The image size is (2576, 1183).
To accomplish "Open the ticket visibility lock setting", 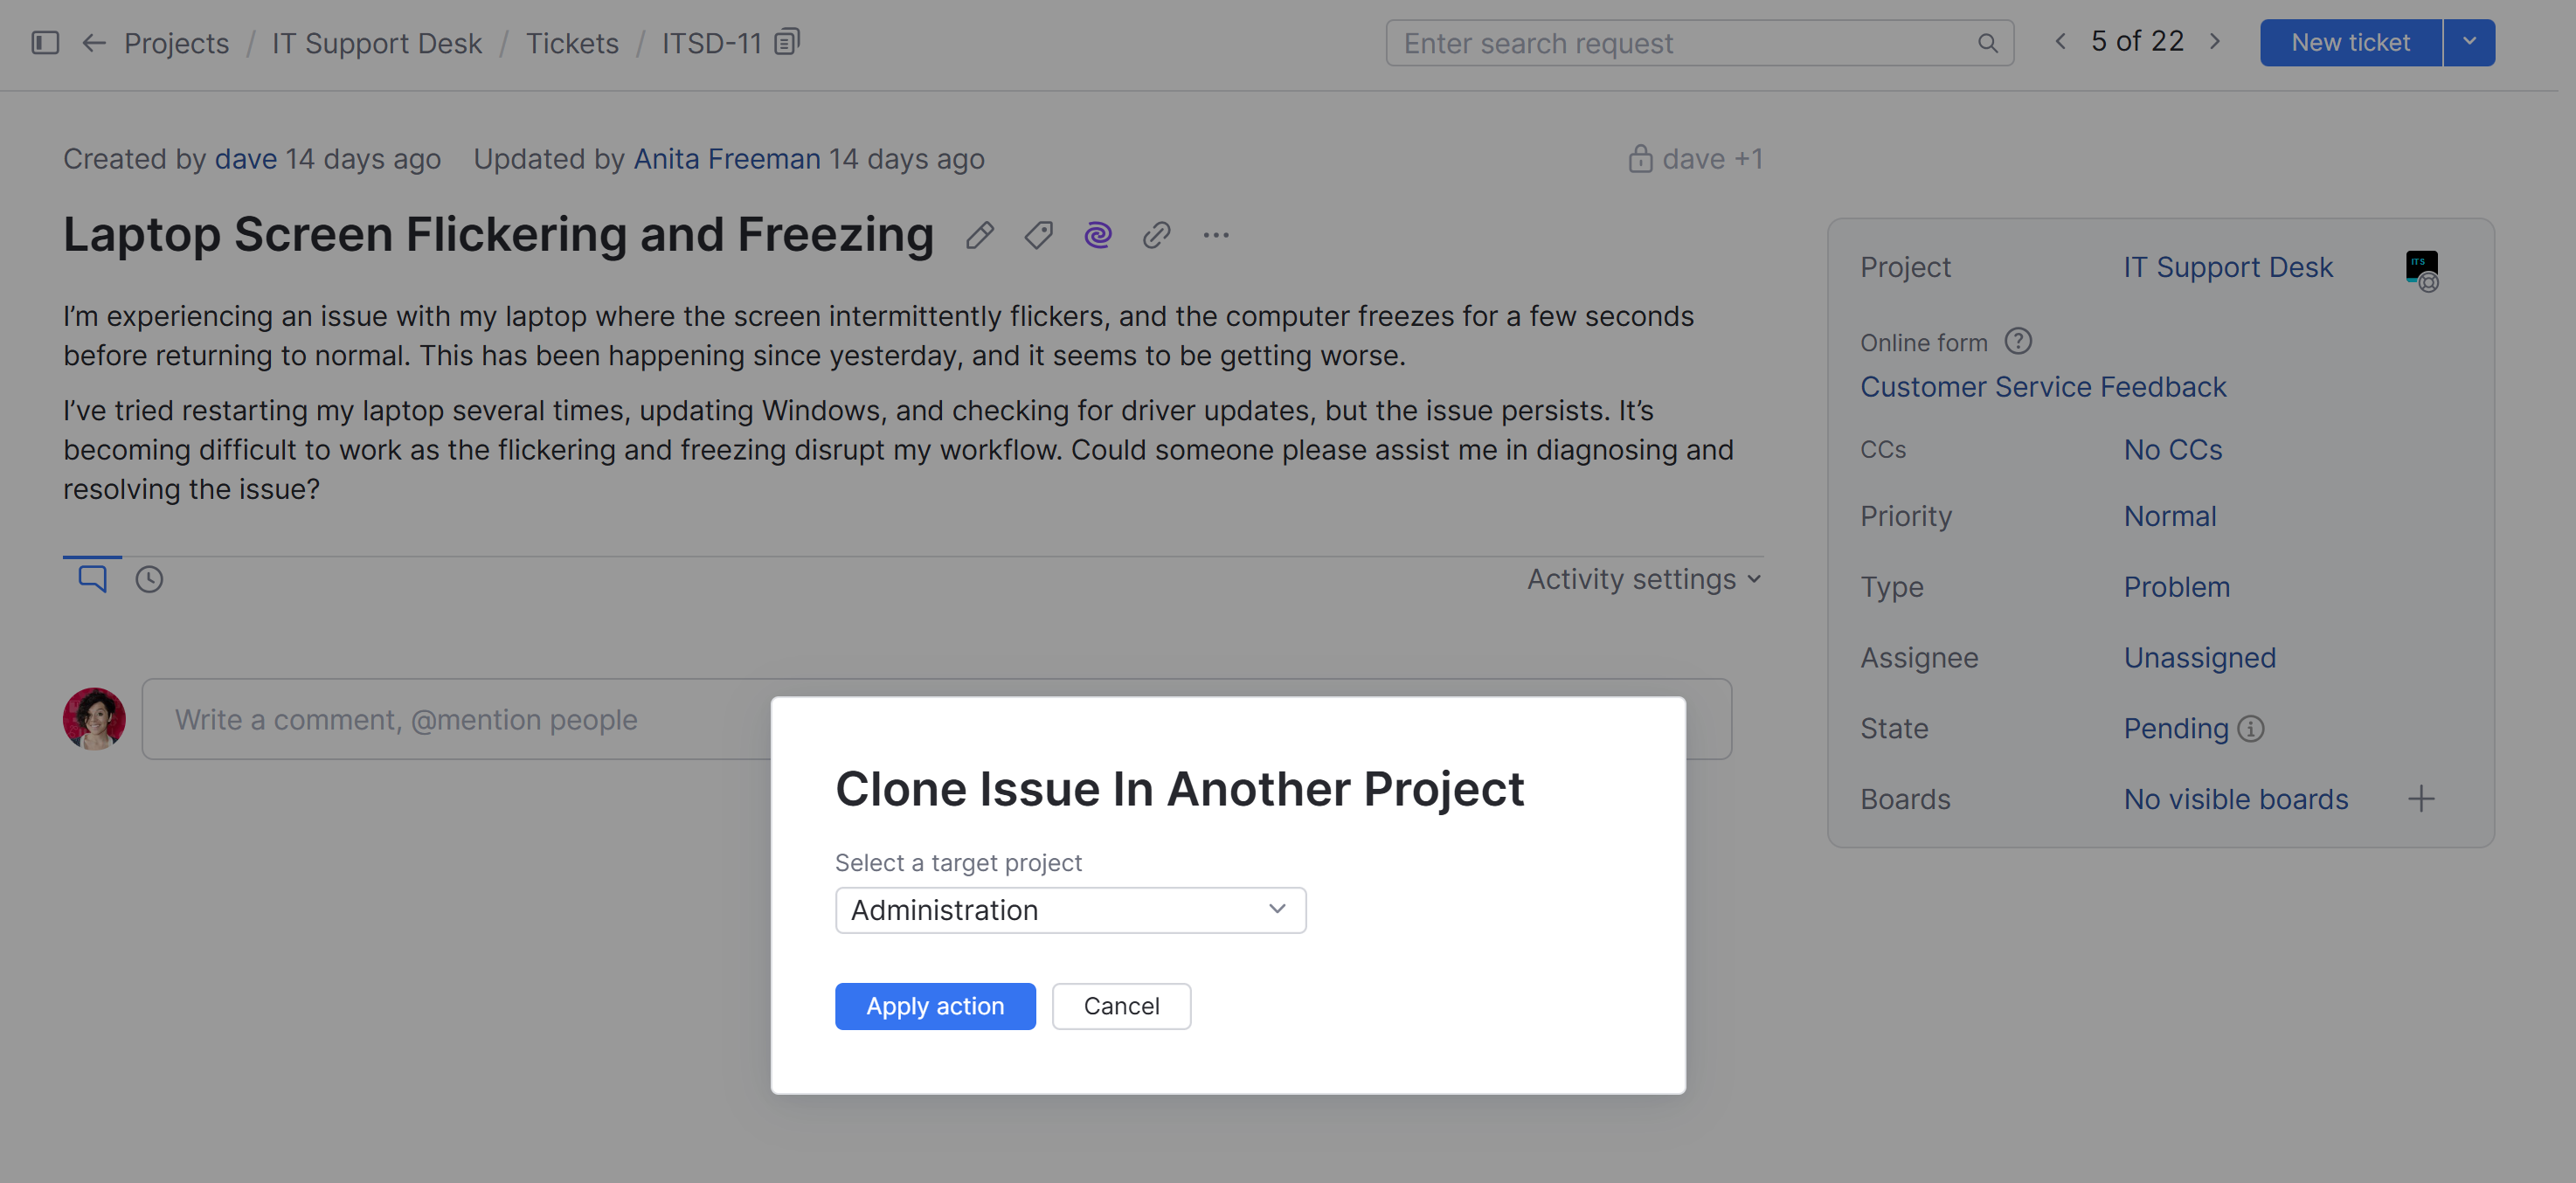I will 1640,159.
